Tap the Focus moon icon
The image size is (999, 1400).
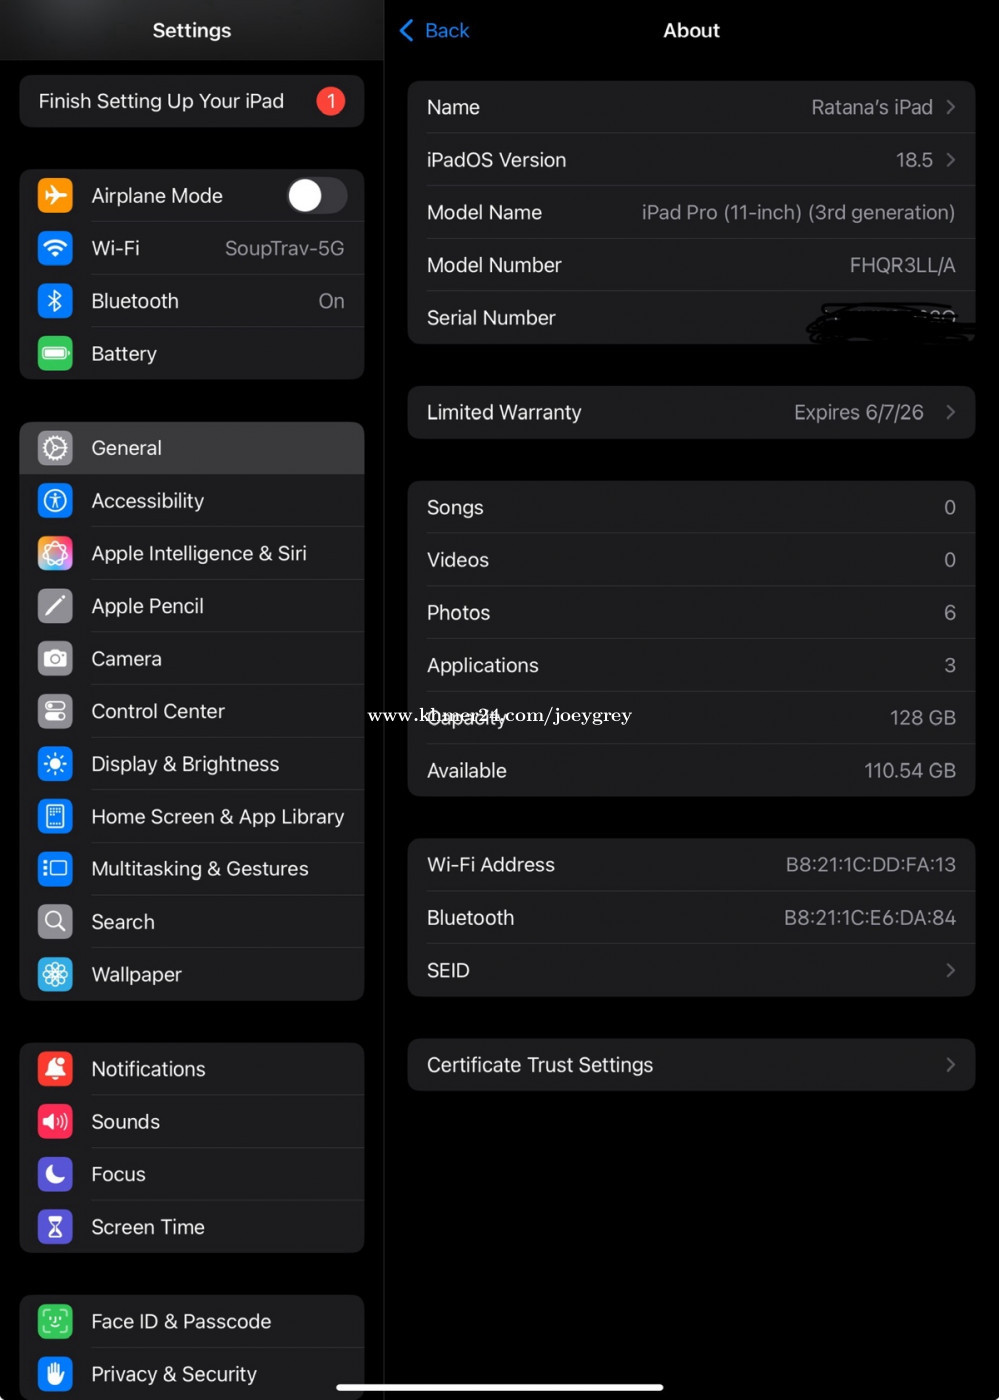click(x=55, y=1174)
